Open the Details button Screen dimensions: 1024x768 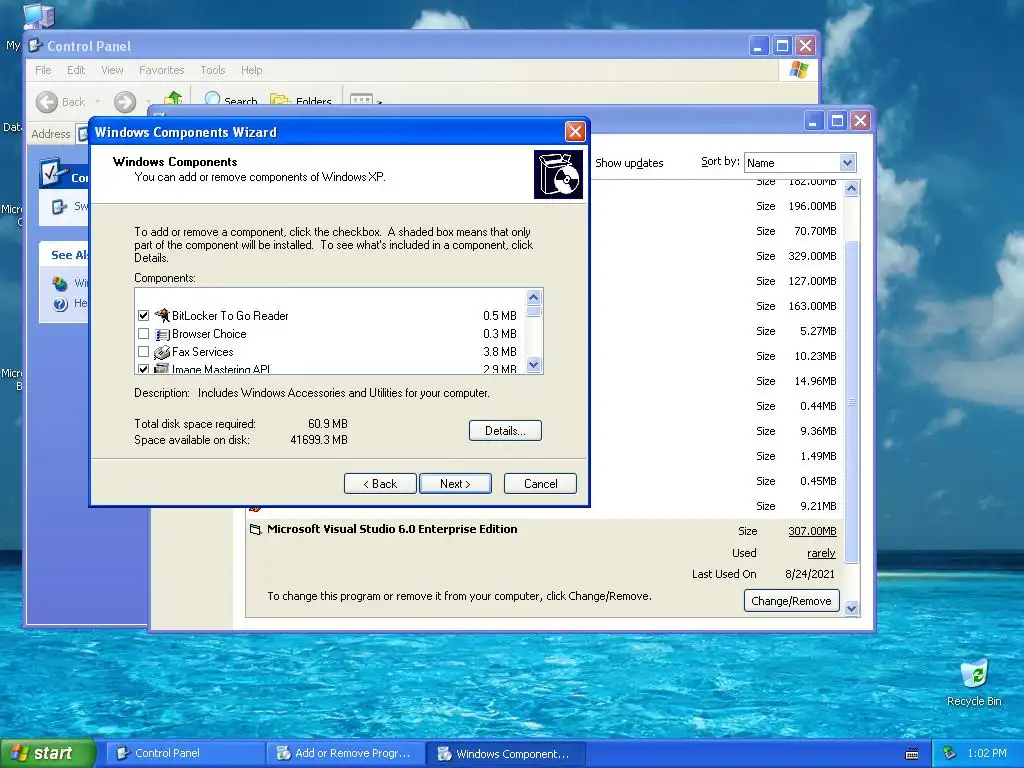tap(505, 430)
